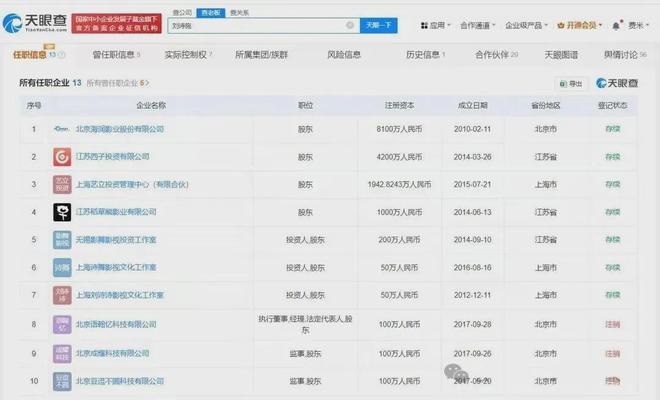Viewport: 660px width, 400px height.
Task: Click the purple company logo in row 9
Action: (x=62, y=354)
